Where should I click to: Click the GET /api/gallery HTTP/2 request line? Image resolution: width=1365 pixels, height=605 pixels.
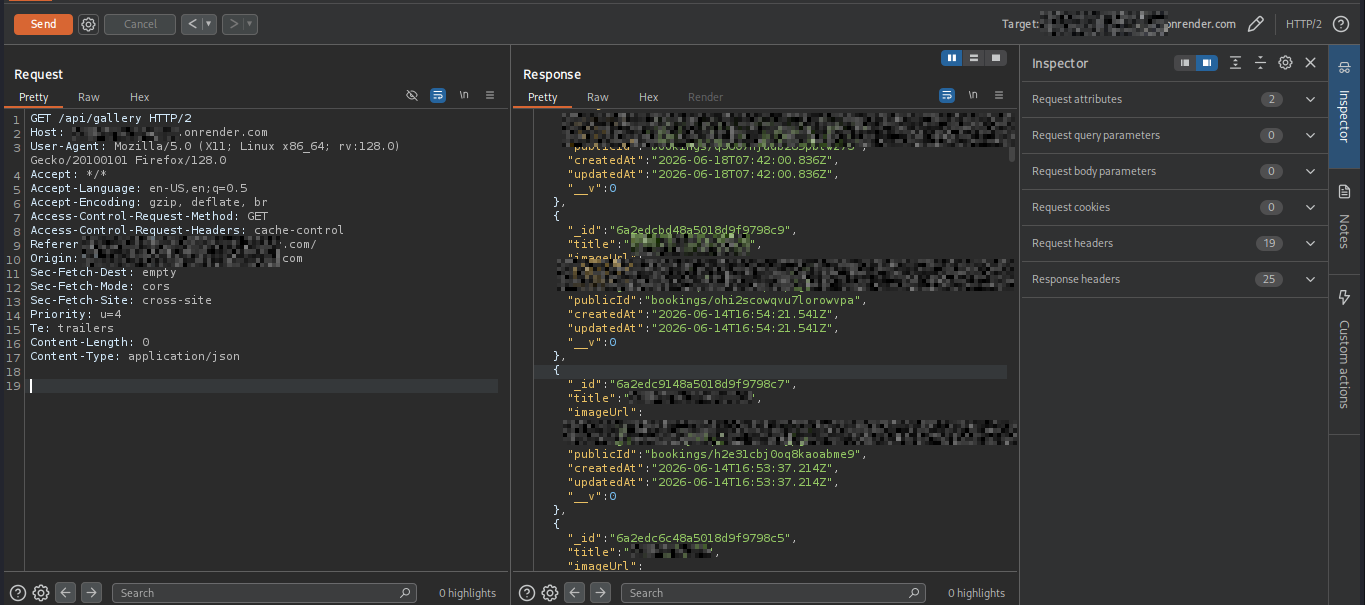[110, 118]
